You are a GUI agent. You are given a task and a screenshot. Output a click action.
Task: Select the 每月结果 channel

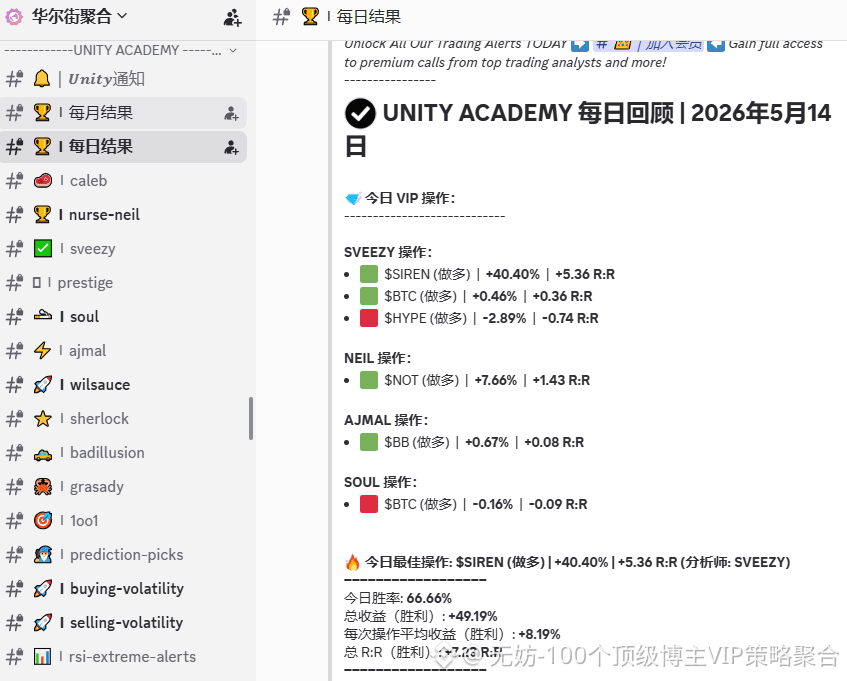123,113
